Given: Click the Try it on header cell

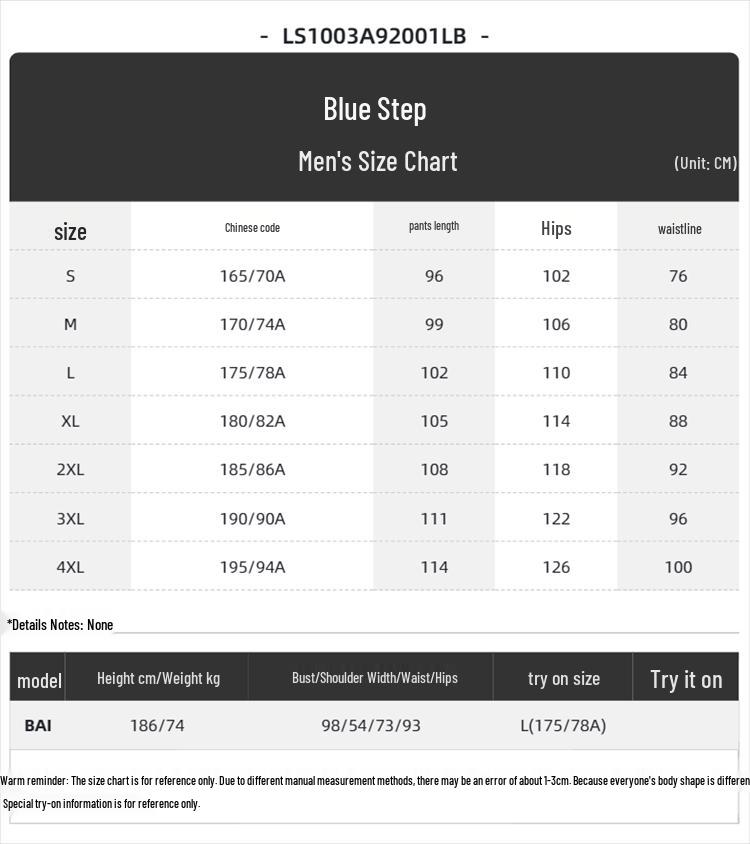Looking at the screenshot, I should pyautogui.click(x=686, y=680).
